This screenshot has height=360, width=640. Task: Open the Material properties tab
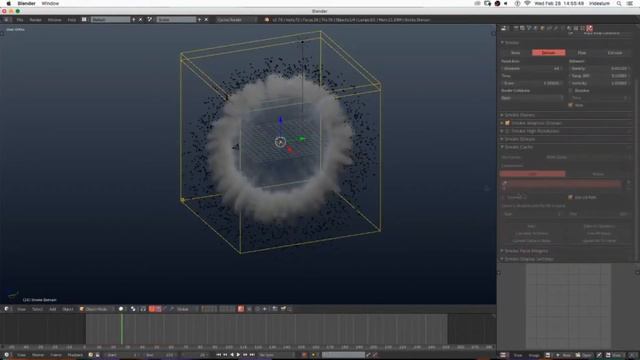coord(569,28)
